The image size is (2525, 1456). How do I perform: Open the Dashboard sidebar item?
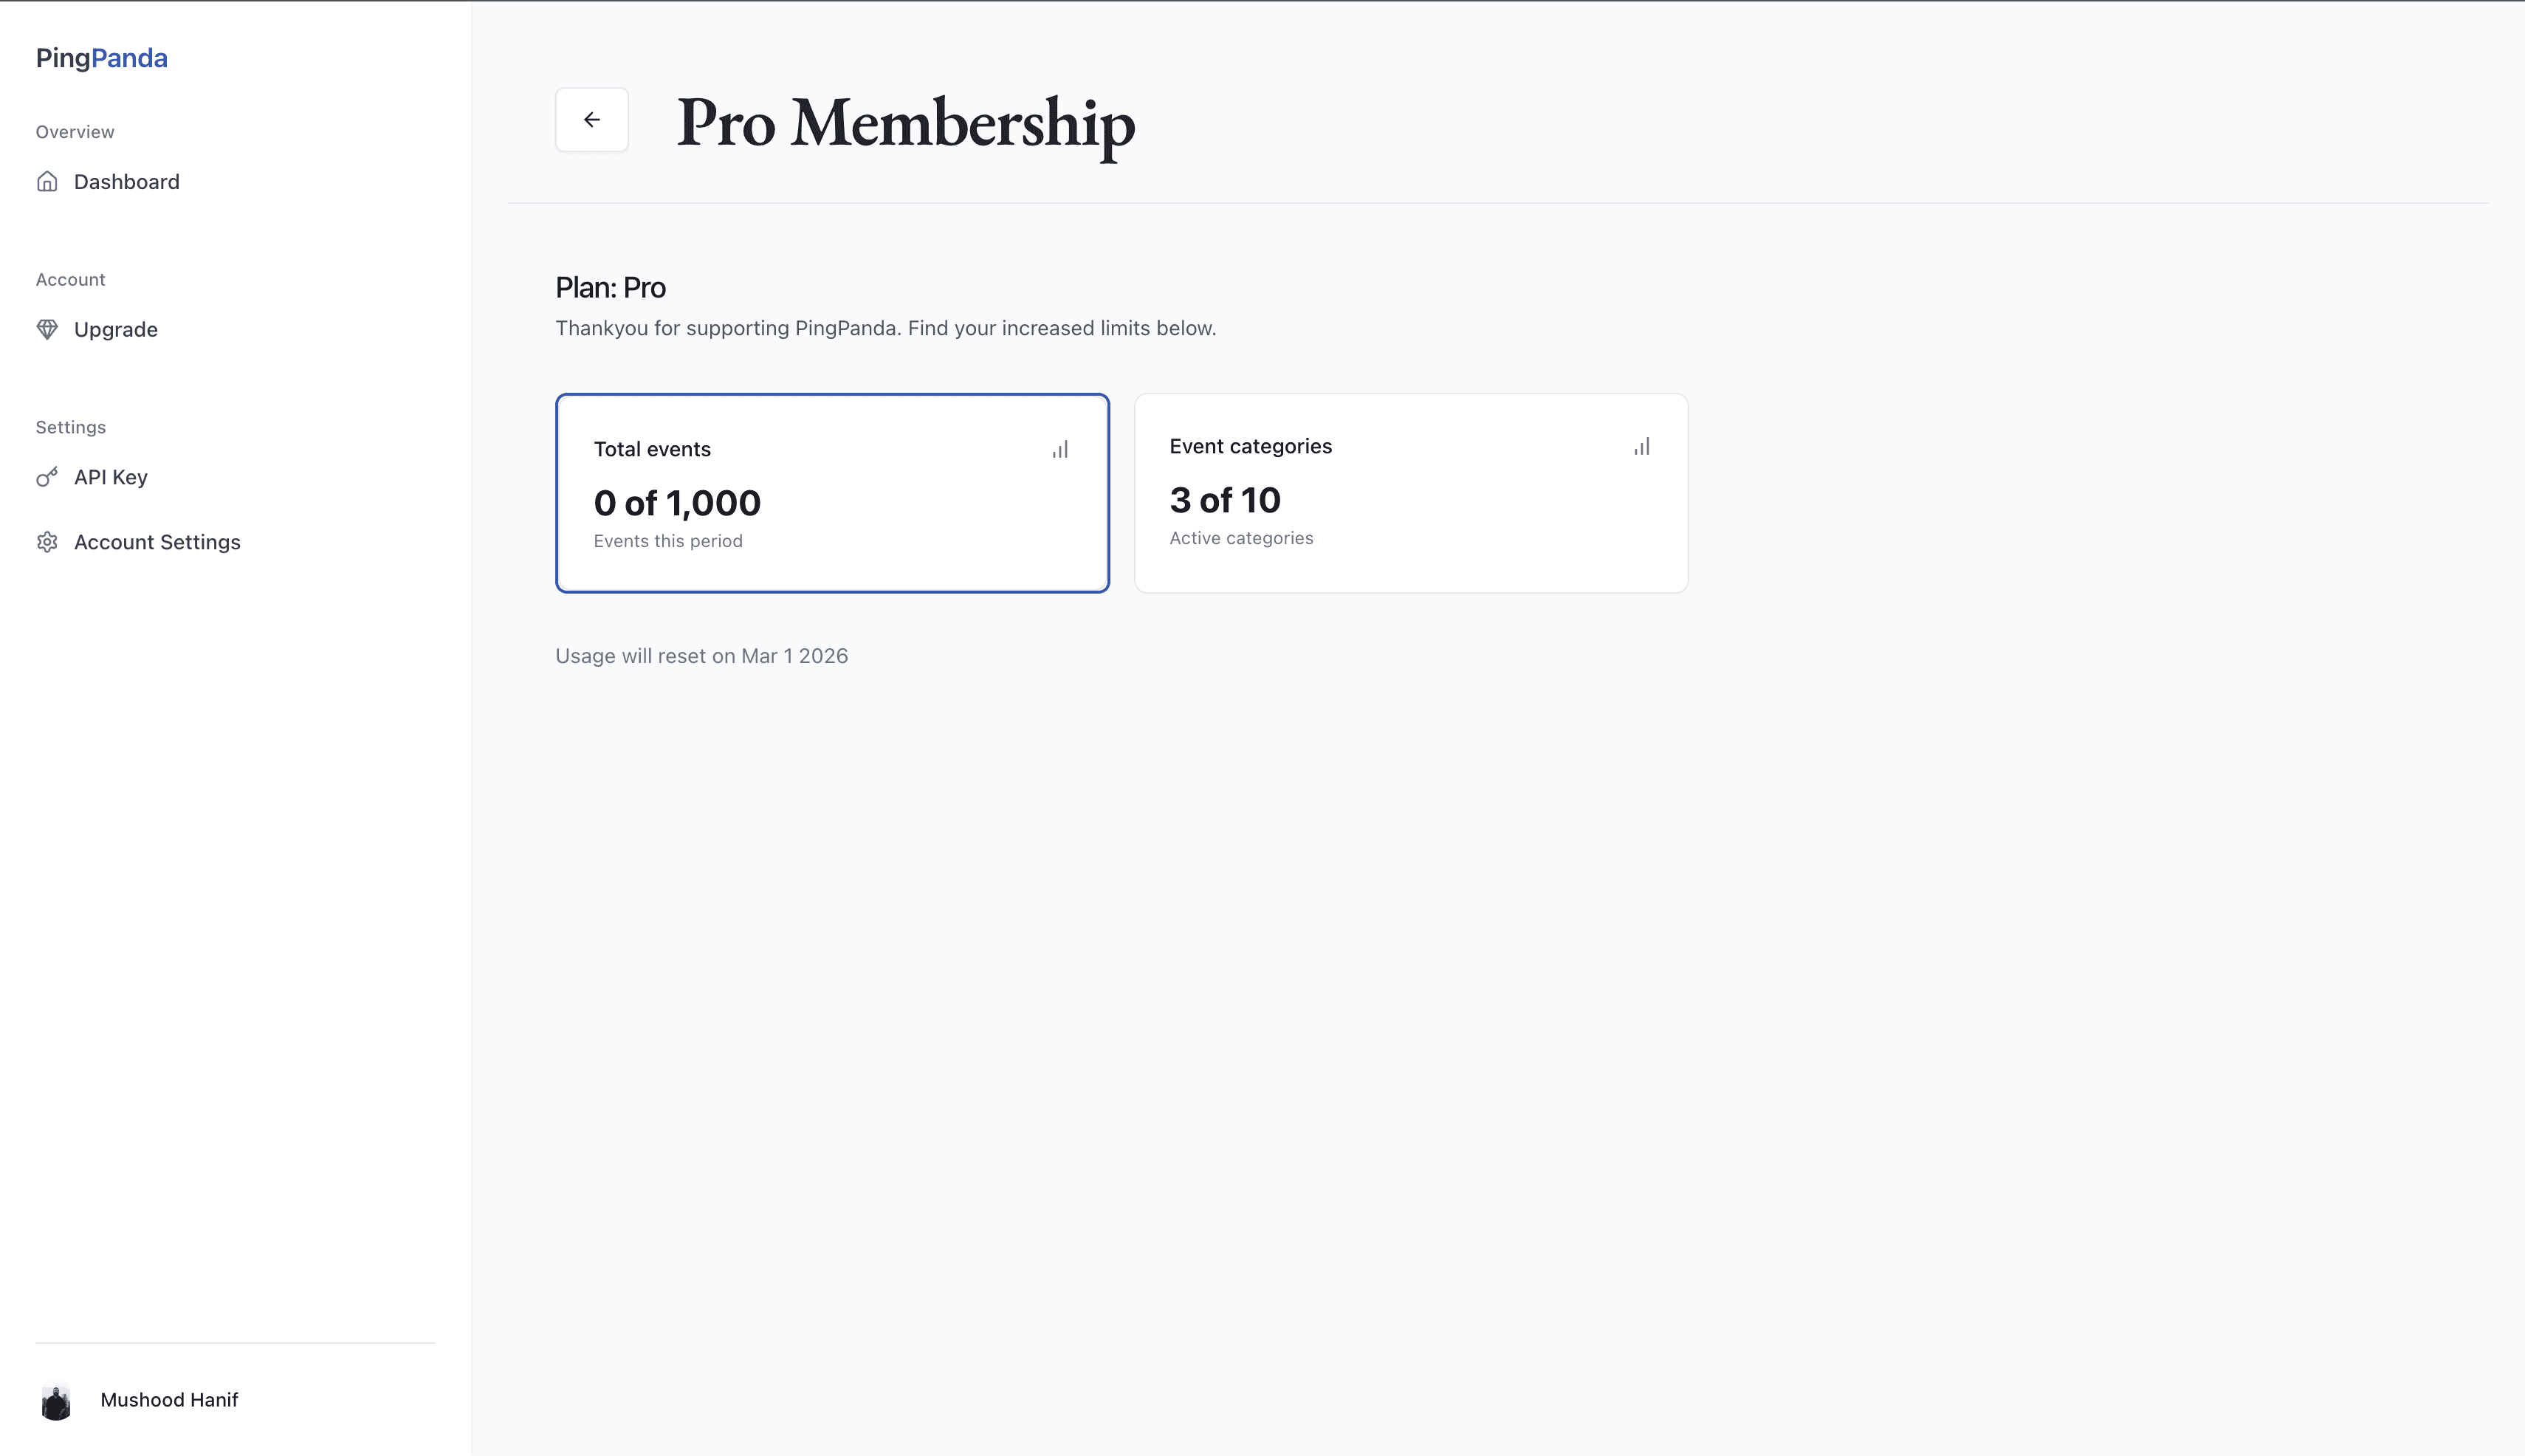tap(127, 182)
